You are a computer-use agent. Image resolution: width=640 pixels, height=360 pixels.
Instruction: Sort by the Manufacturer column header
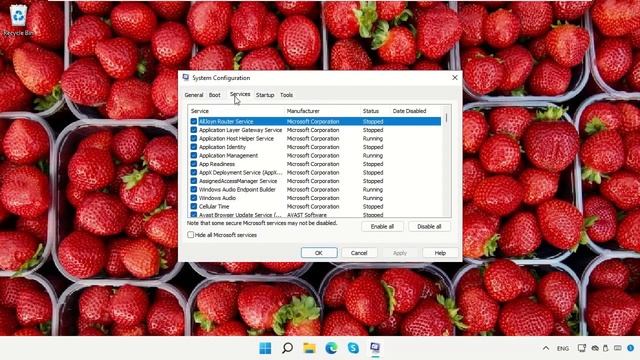click(323, 111)
